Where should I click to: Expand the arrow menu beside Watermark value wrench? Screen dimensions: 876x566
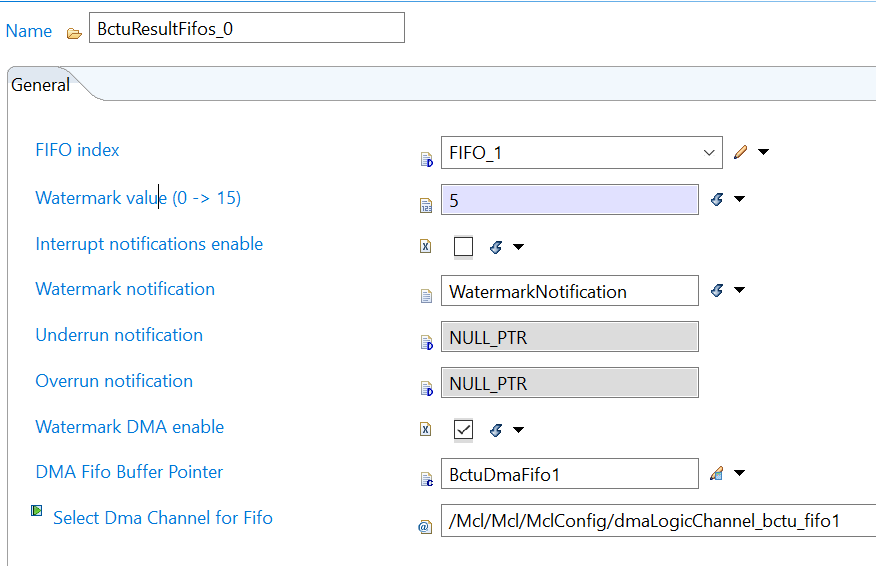pos(740,199)
